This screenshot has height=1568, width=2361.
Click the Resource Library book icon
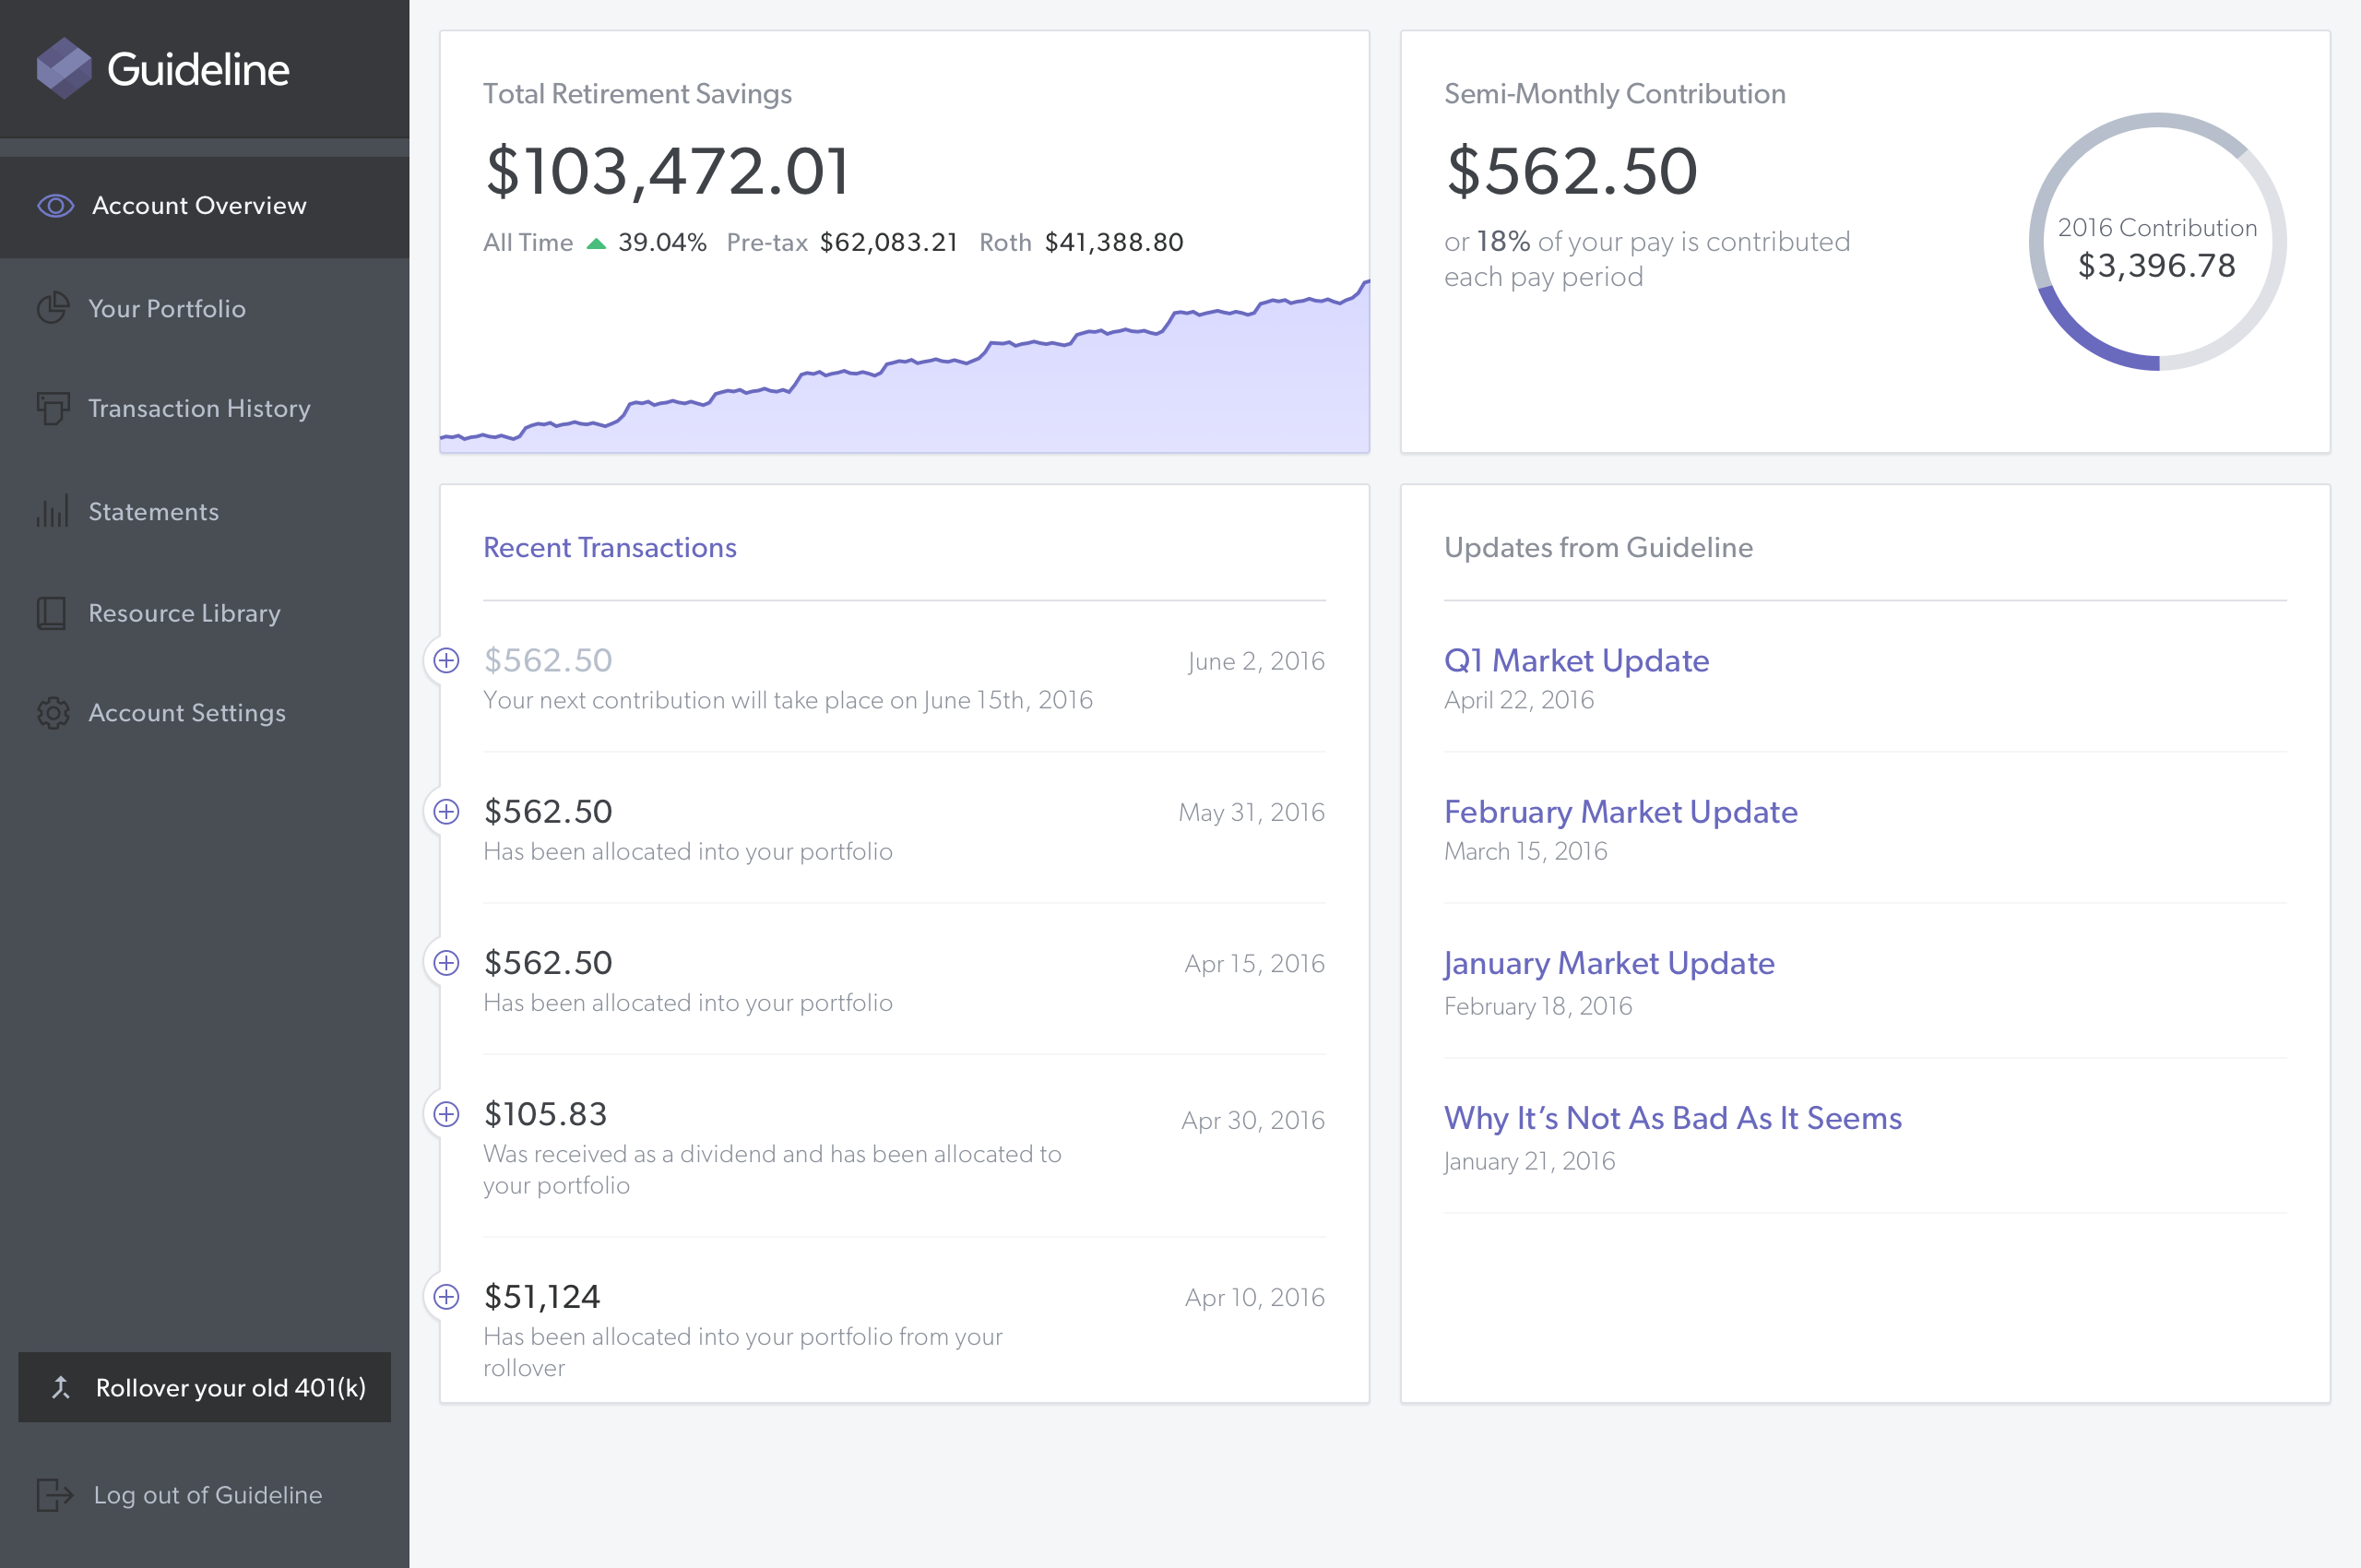[52, 613]
